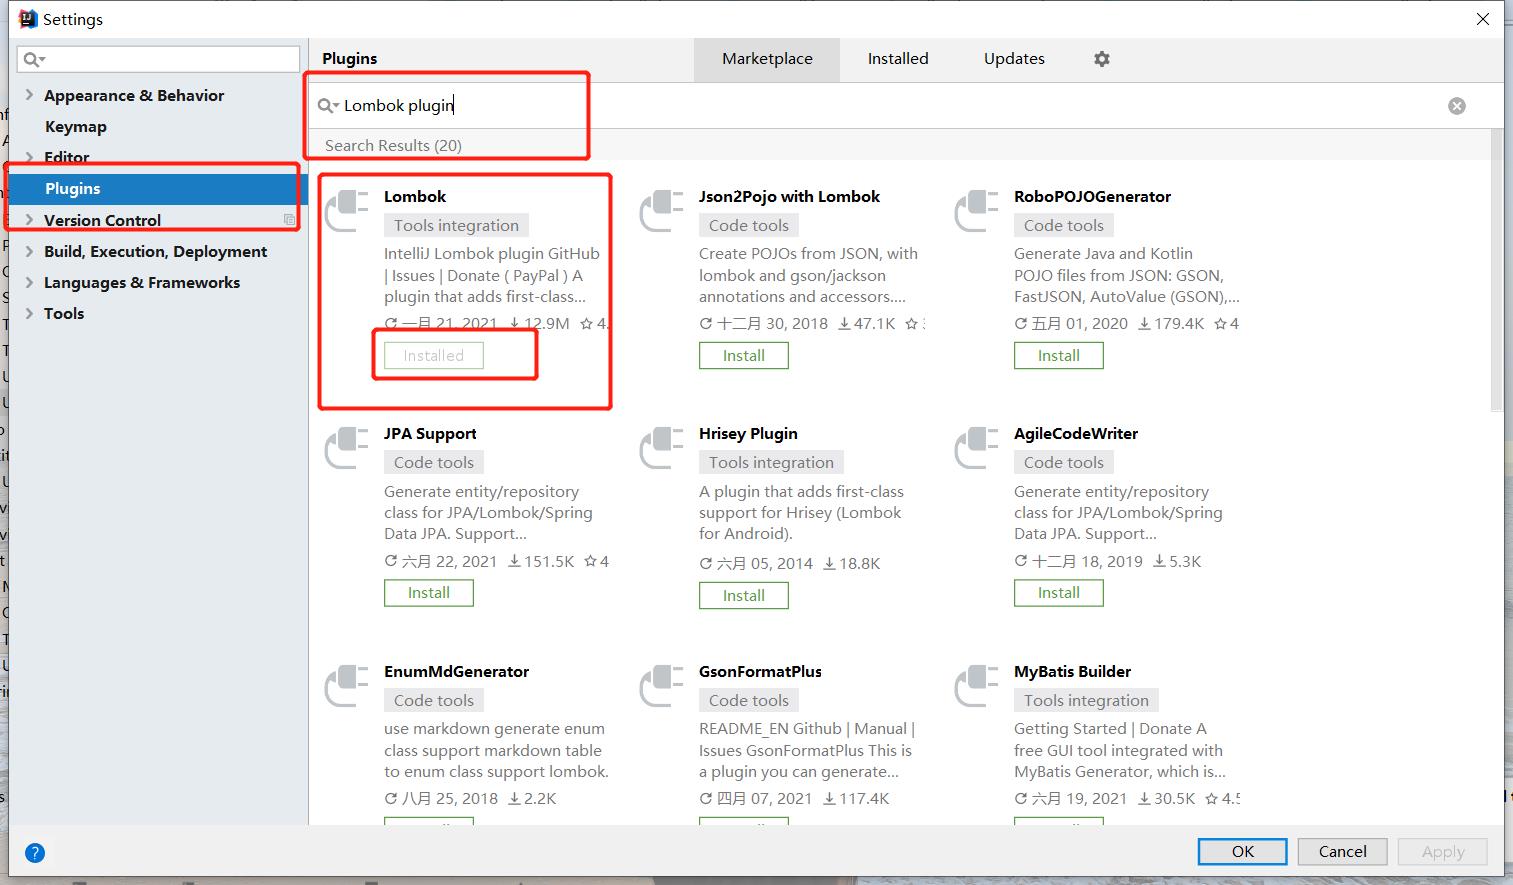Click the Json2Pojo with Lombok plugin icon
Screen dimensions: 1513x885
tap(662, 211)
